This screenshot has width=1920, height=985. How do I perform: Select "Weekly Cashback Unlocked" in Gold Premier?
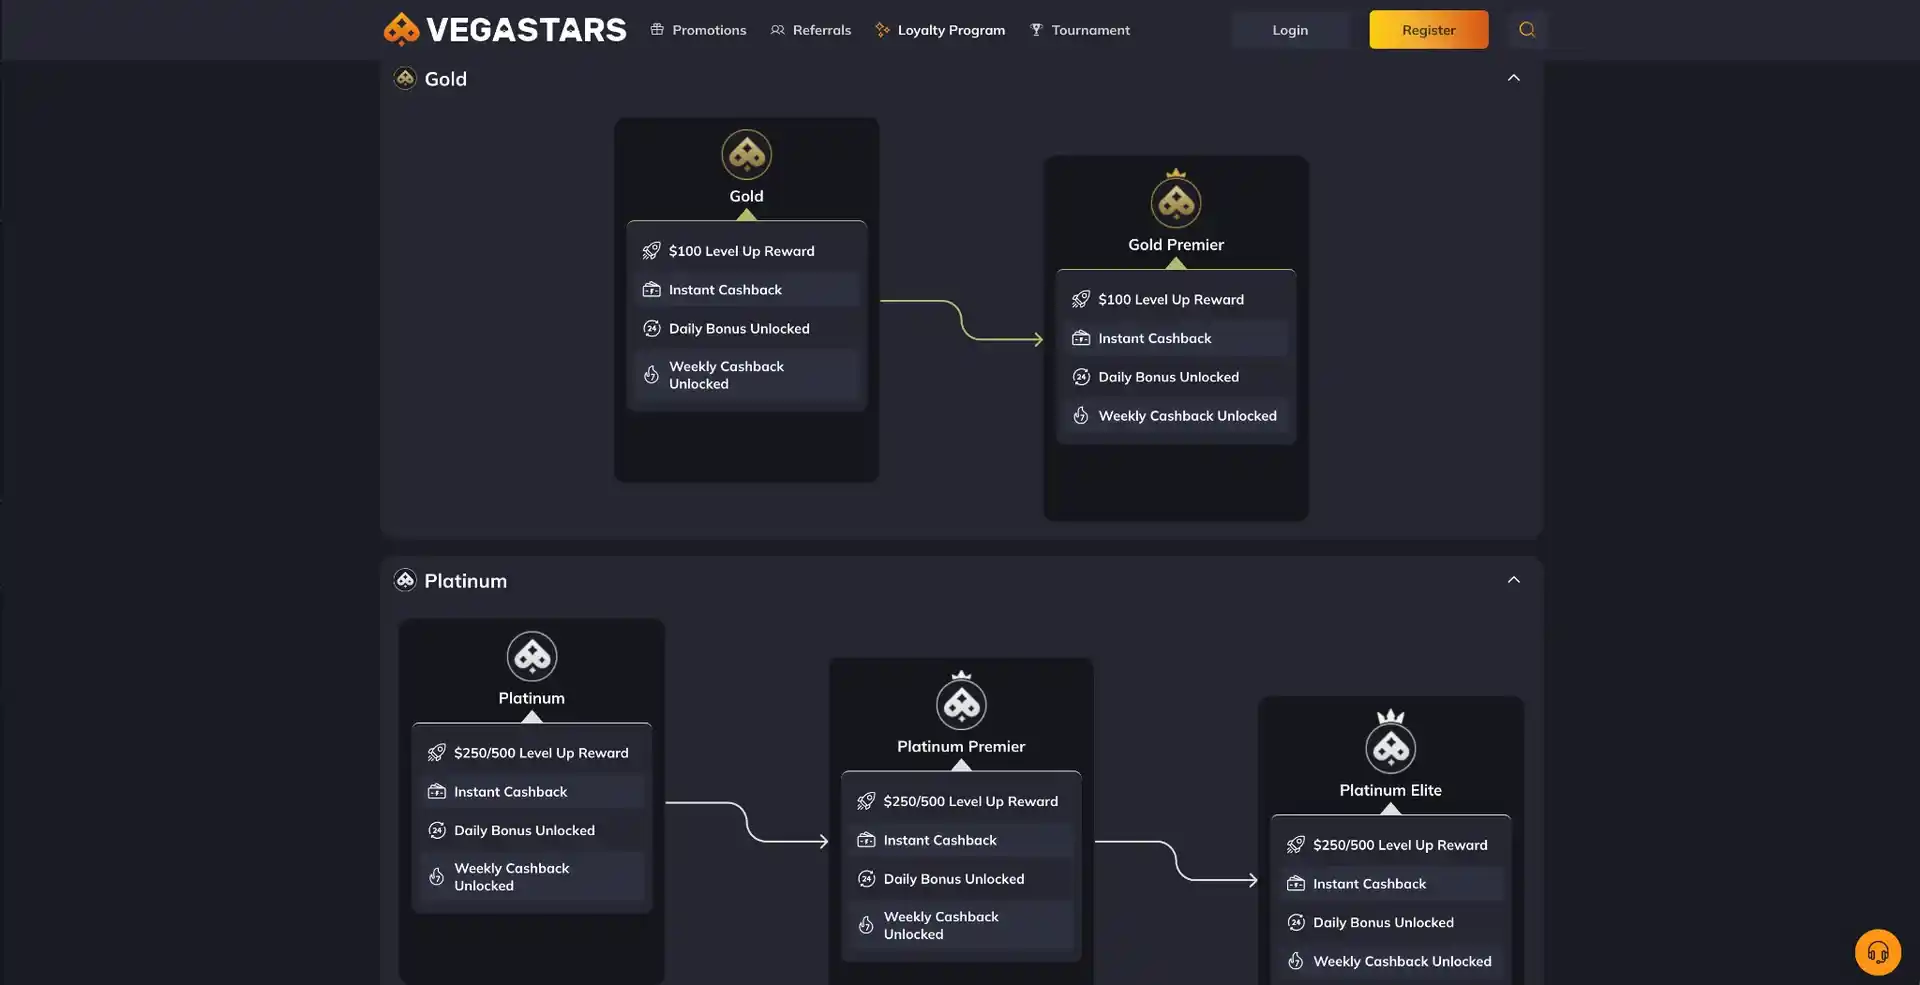(x=1187, y=416)
